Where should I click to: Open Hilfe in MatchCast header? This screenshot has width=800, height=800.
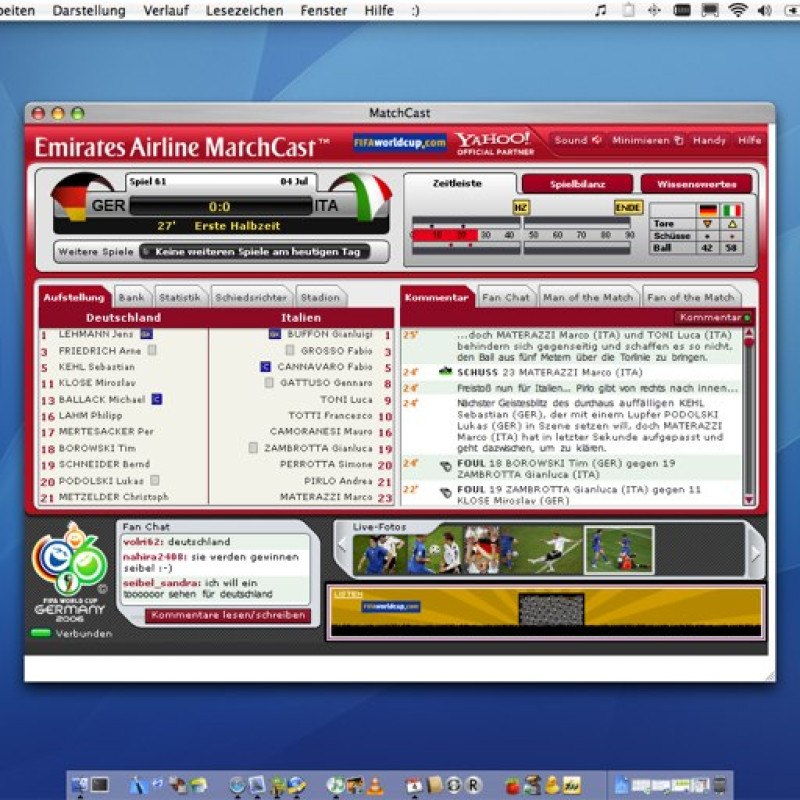749,140
